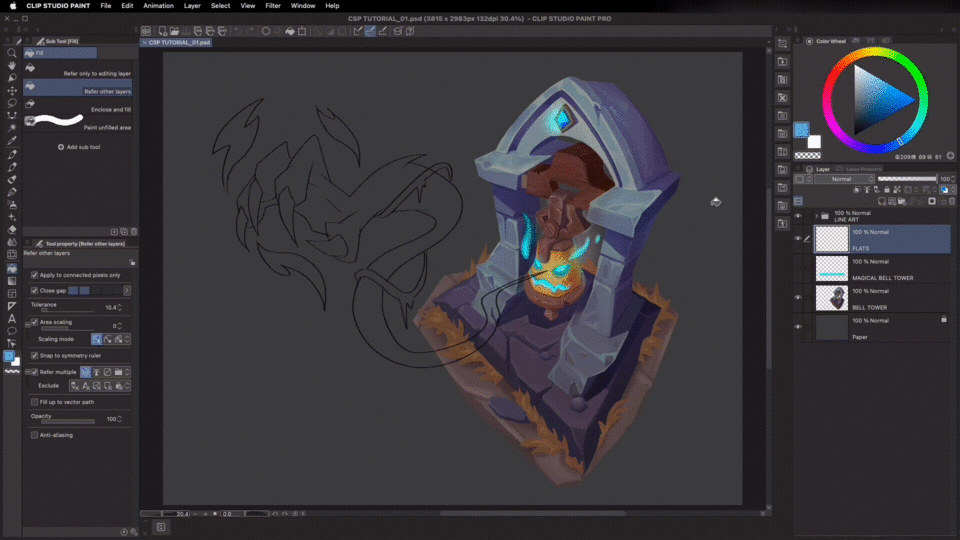Image resolution: width=960 pixels, height=540 pixels.
Task: Hide the BELL TOWER layer
Action: coord(798,297)
